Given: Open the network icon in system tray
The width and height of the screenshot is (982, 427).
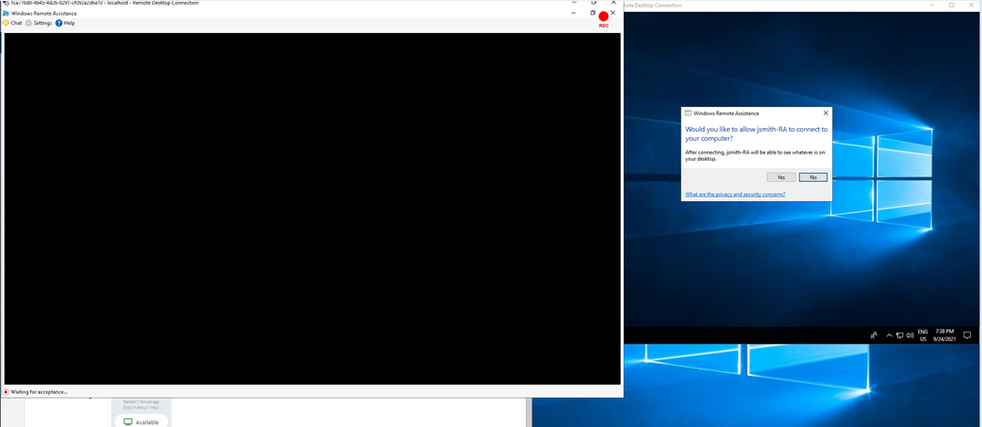Looking at the screenshot, I should point(899,336).
